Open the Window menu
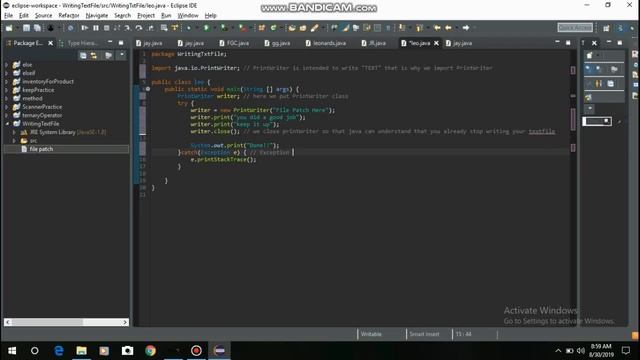Image resolution: width=640 pixels, height=360 pixels. coord(188,16)
